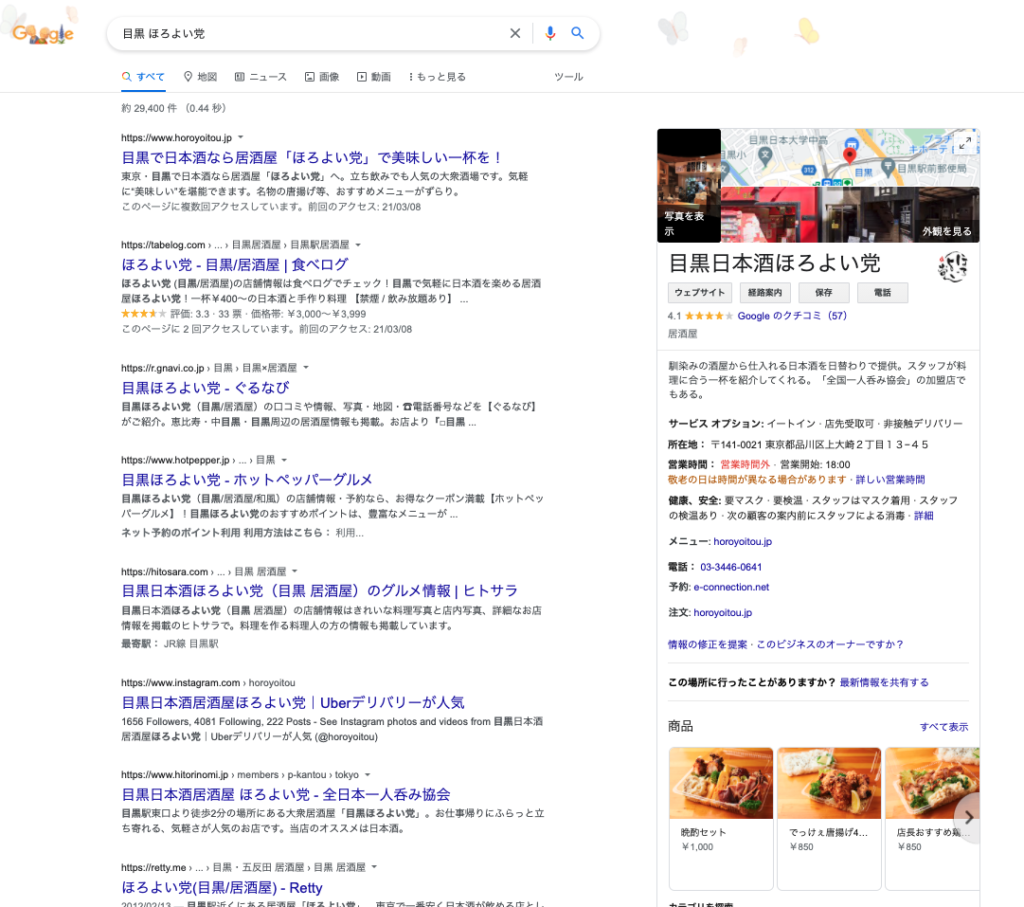Open the tabelog.com result options arrow
Screen dimensions: 1024x907
coord(358,245)
